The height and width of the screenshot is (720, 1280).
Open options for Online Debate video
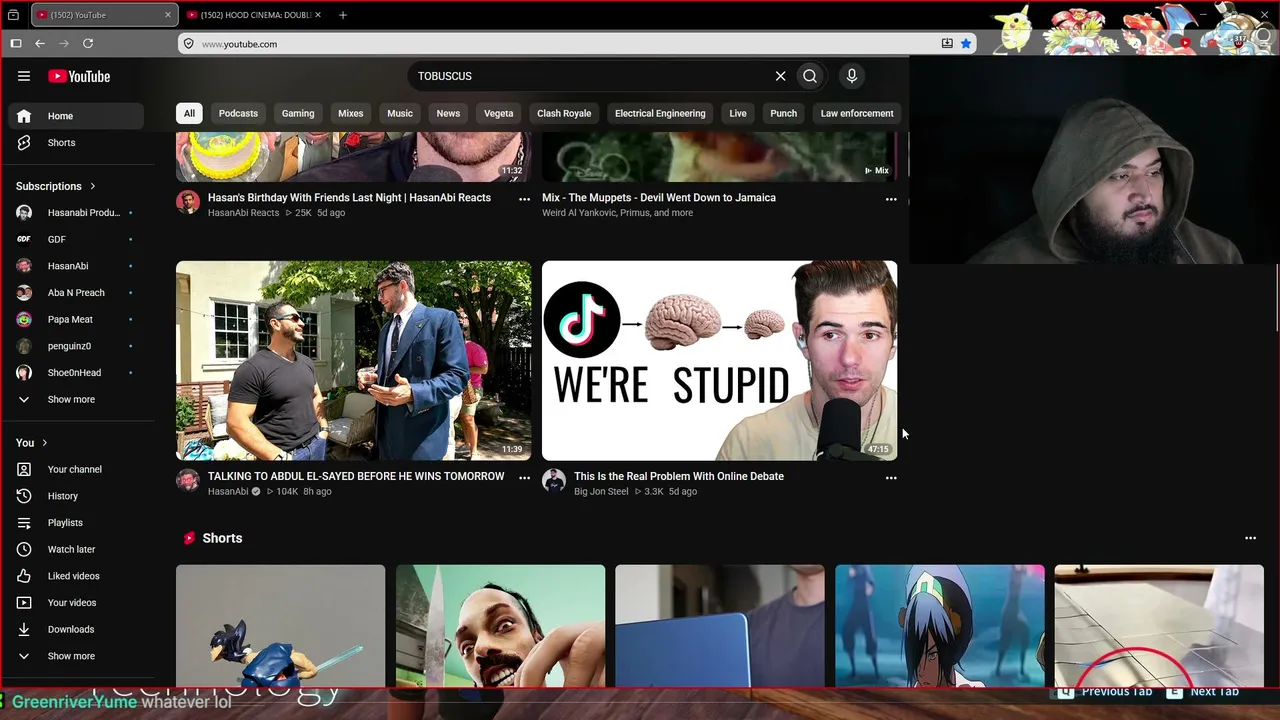pos(891,478)
